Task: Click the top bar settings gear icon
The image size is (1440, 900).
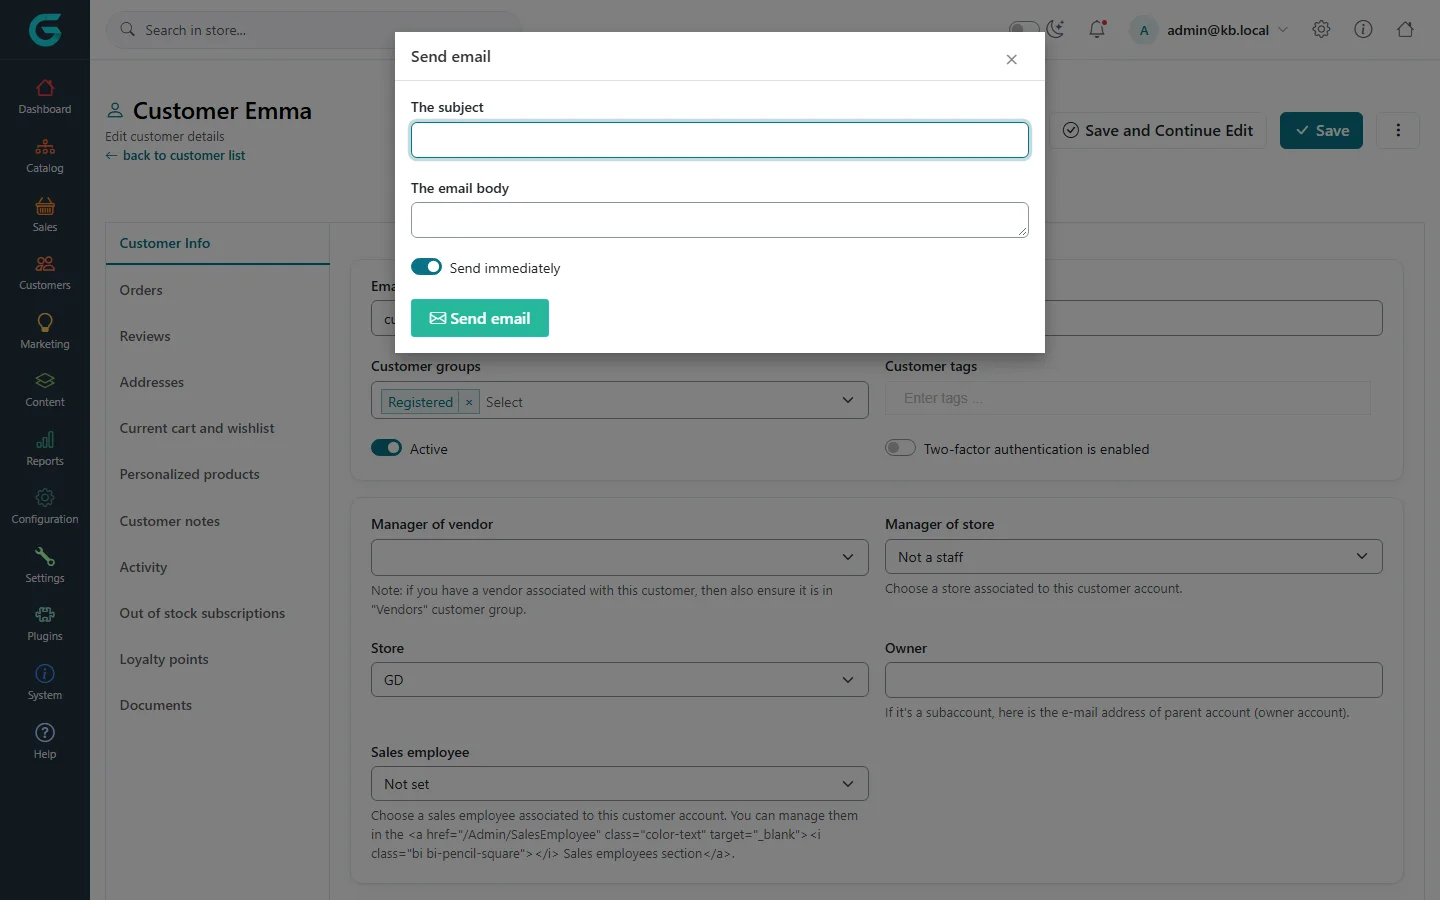Action: point(1321,30)
